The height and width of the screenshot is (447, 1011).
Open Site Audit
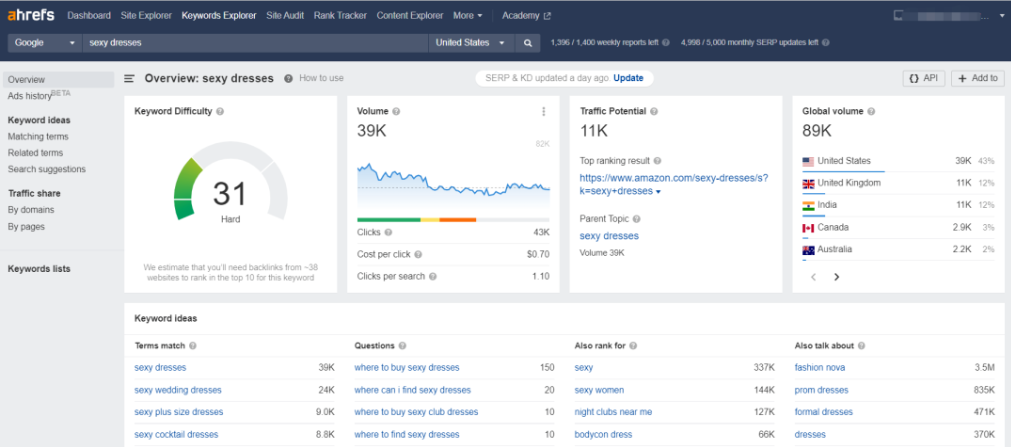tap(285, 15)
